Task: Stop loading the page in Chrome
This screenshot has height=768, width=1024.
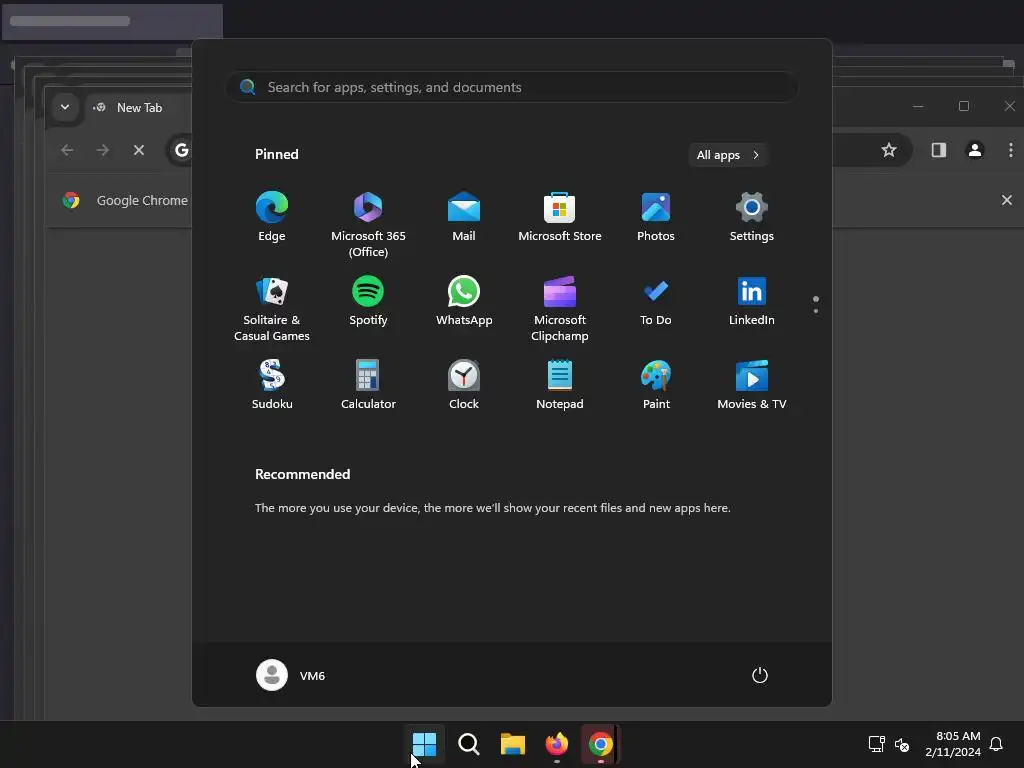Action: 138,150
